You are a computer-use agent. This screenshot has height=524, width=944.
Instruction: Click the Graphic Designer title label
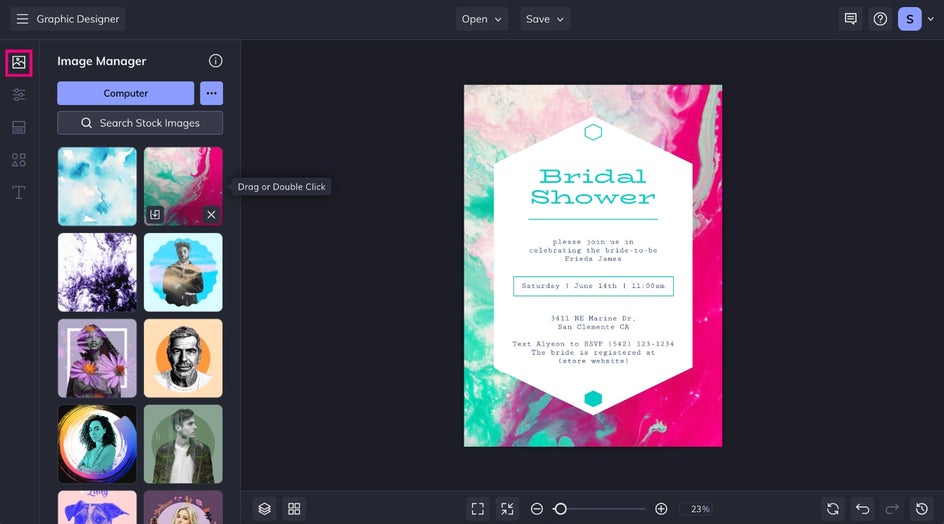tap(78, 19)
